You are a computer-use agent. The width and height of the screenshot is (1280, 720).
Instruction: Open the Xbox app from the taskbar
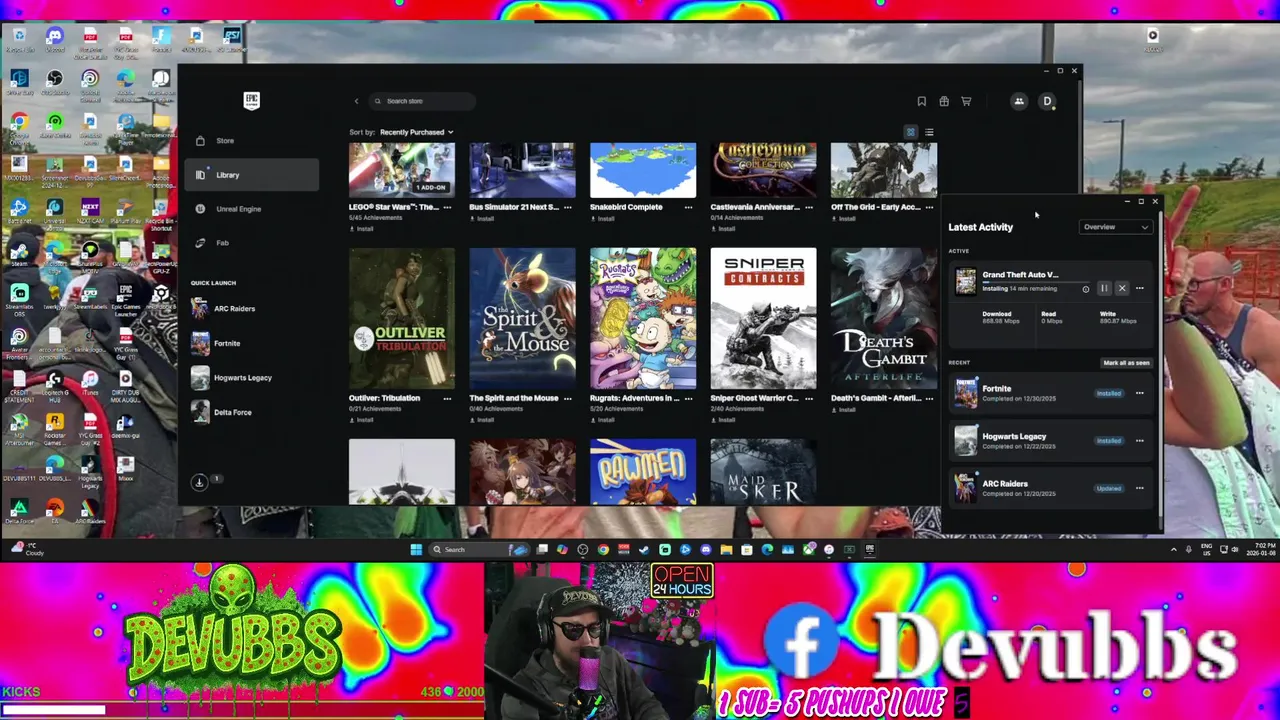[x=808, y=549]
